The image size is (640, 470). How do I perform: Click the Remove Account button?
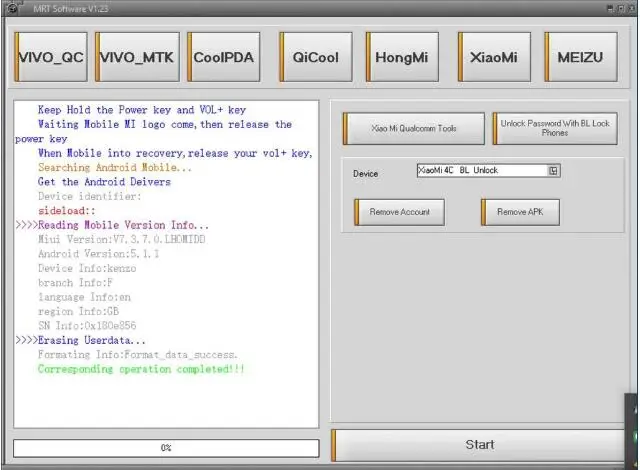tap(399, 212)
